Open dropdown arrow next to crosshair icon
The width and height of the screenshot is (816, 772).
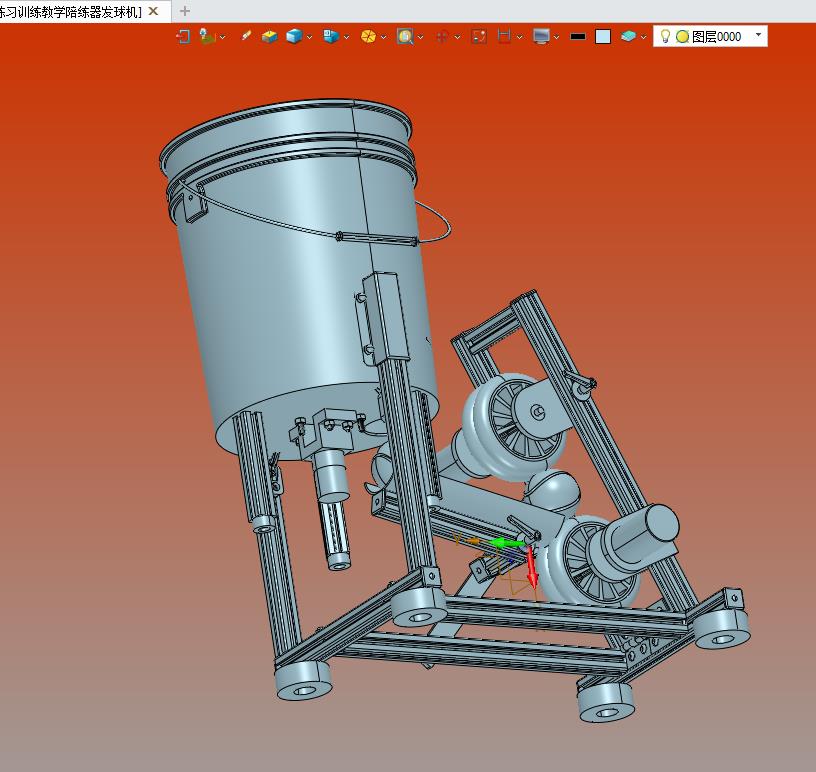coord(457,37)
